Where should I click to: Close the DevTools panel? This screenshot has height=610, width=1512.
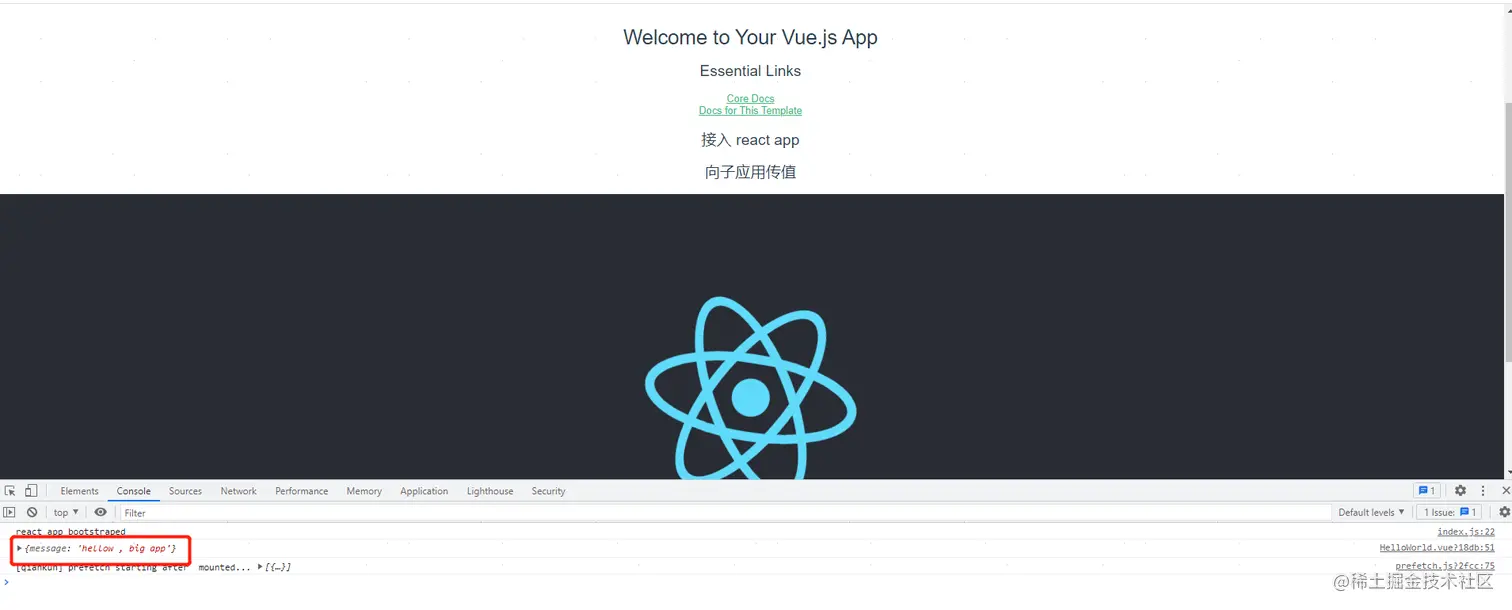click(1506, 491)
